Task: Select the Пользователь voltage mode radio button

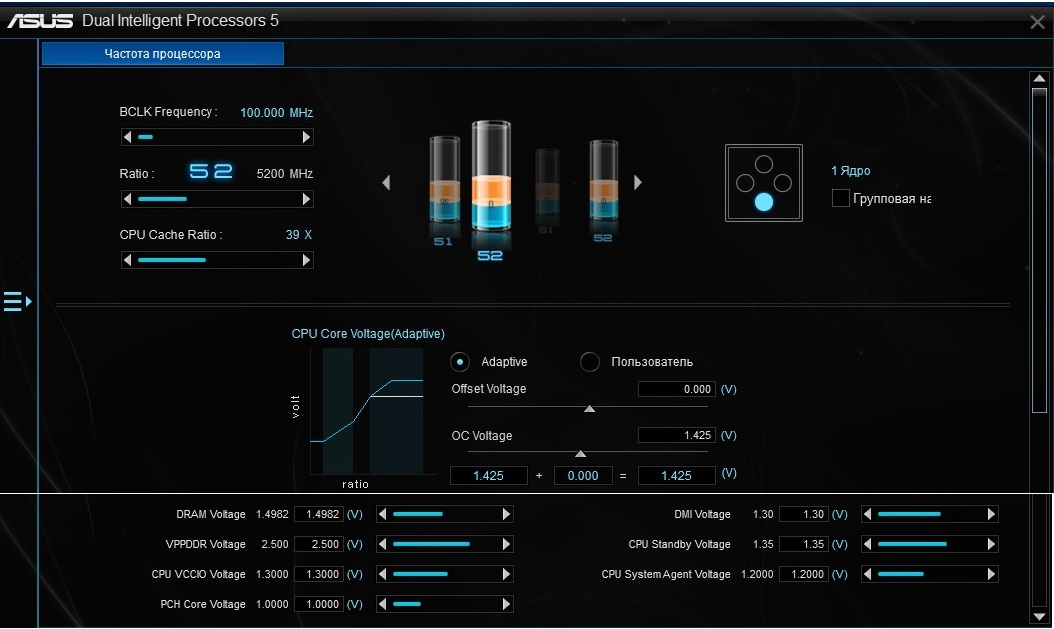Action: point(590,362)
